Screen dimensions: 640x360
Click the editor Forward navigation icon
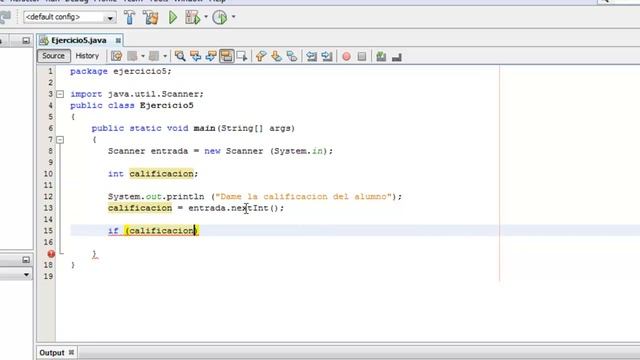(x=154, y=56)
